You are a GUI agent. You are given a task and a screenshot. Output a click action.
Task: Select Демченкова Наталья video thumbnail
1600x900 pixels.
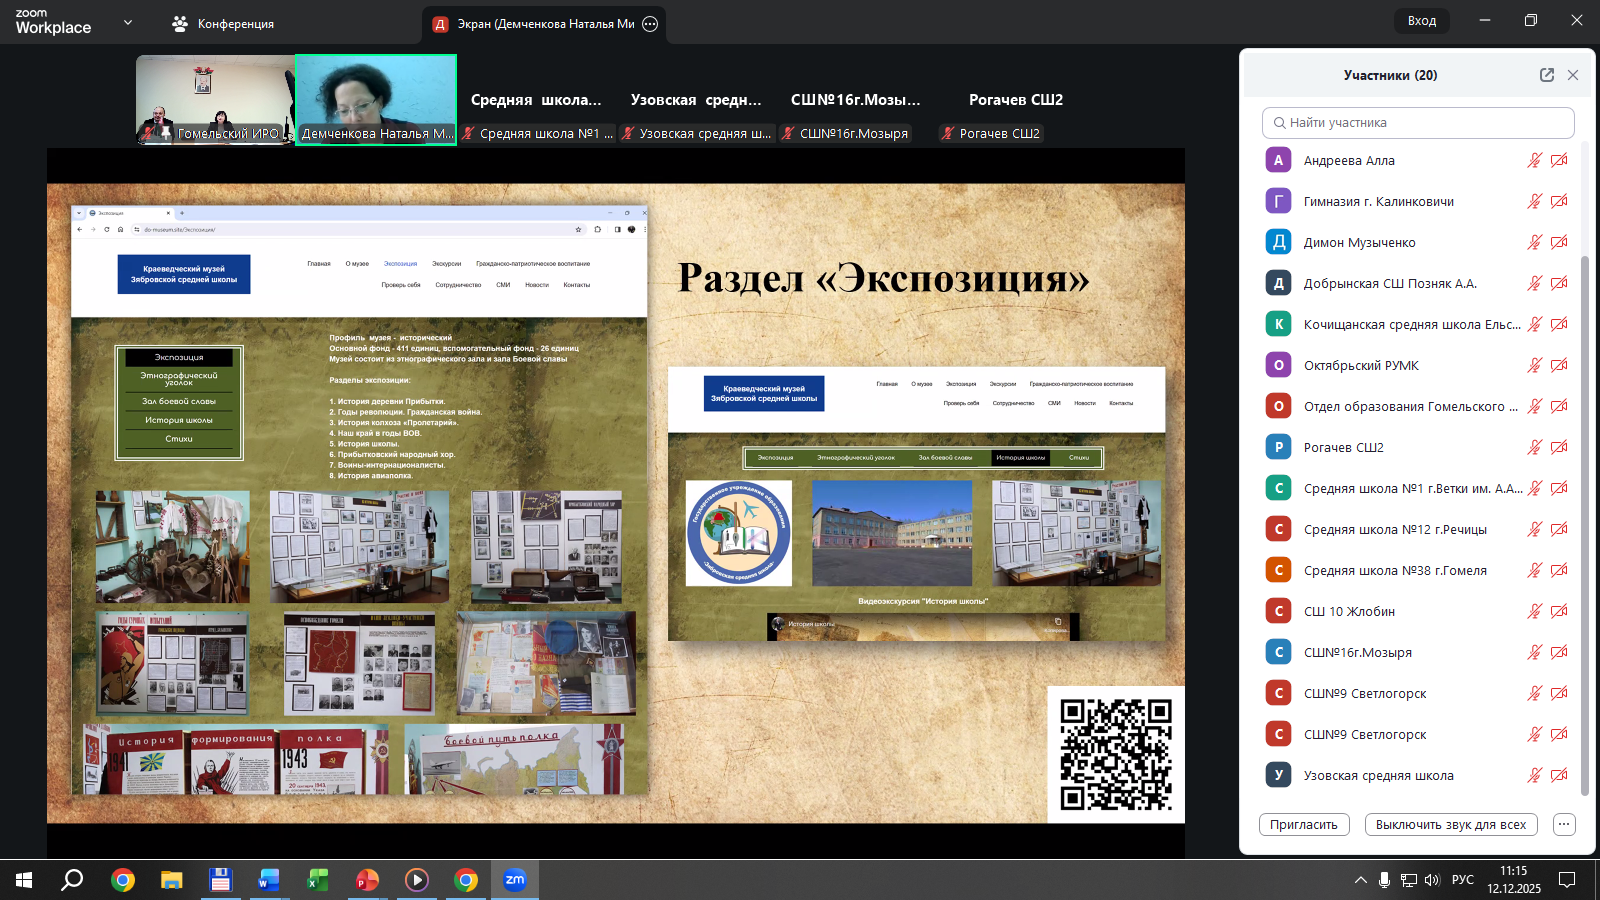376,99
